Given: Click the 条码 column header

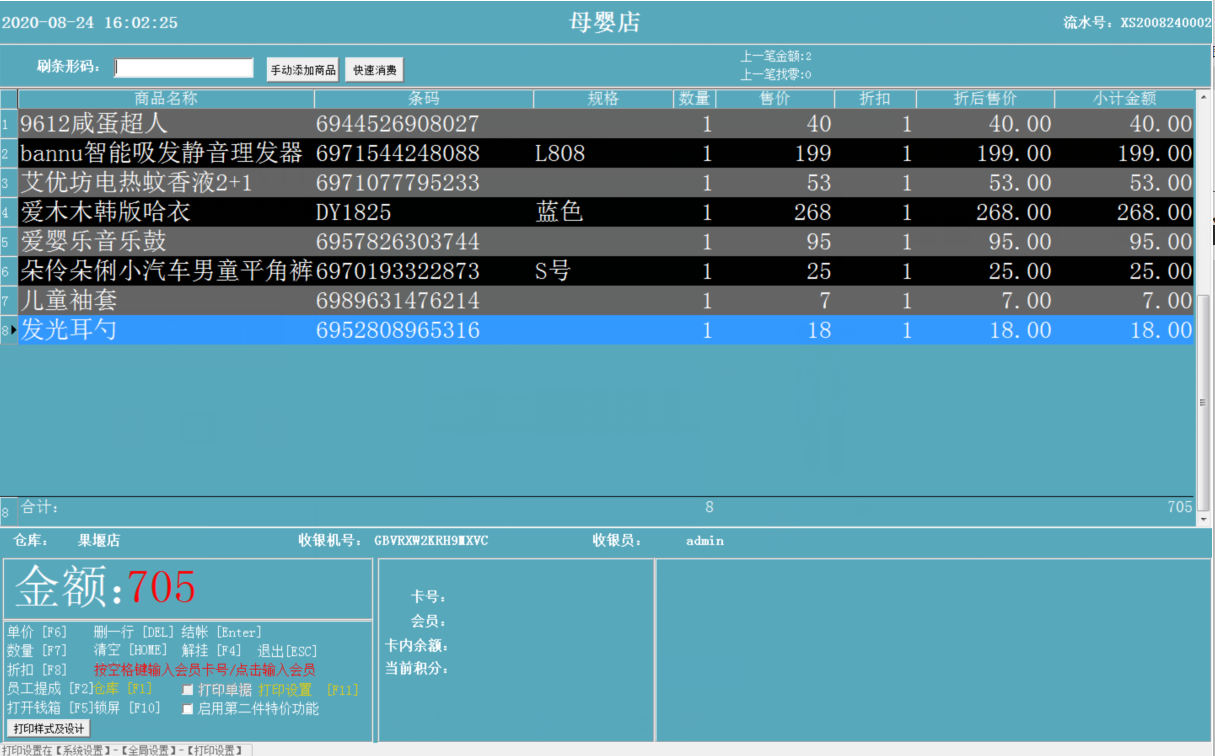Looking at the screenshot, I should [424, 98].
